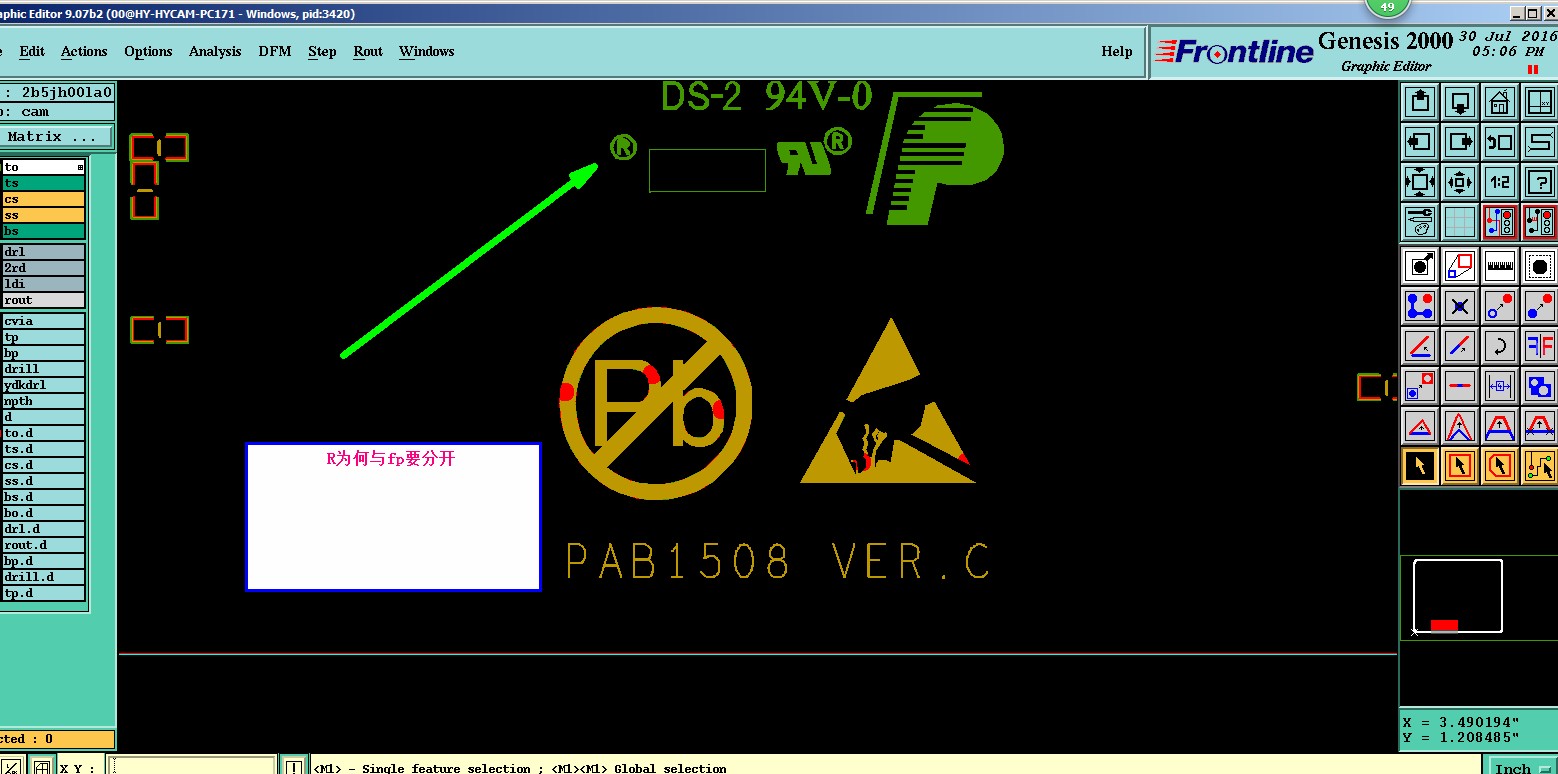Open the Rout menu
1558x774 pixels.
(x=368, y=51)
